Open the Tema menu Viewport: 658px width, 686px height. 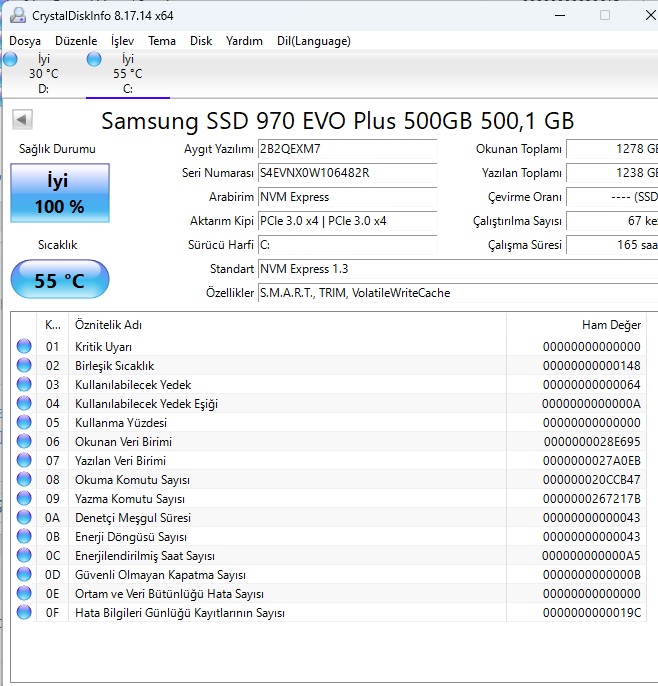[162, 41]
